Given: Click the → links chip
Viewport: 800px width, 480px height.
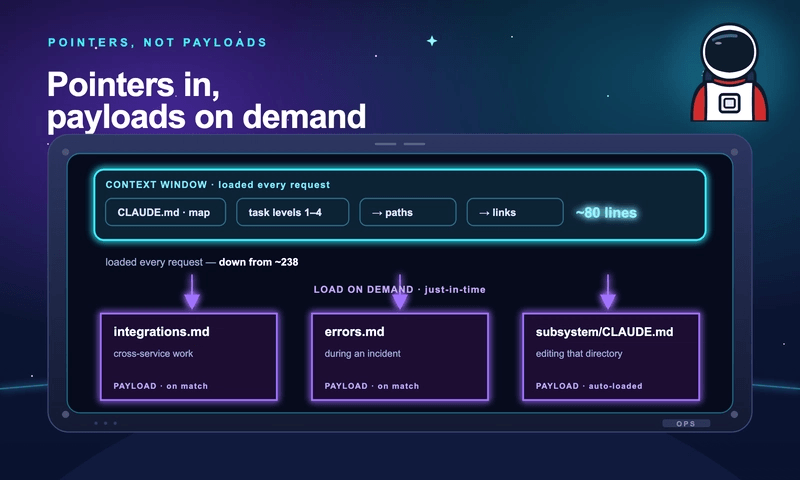Looking at the screenshot, I should click(515, 212).
